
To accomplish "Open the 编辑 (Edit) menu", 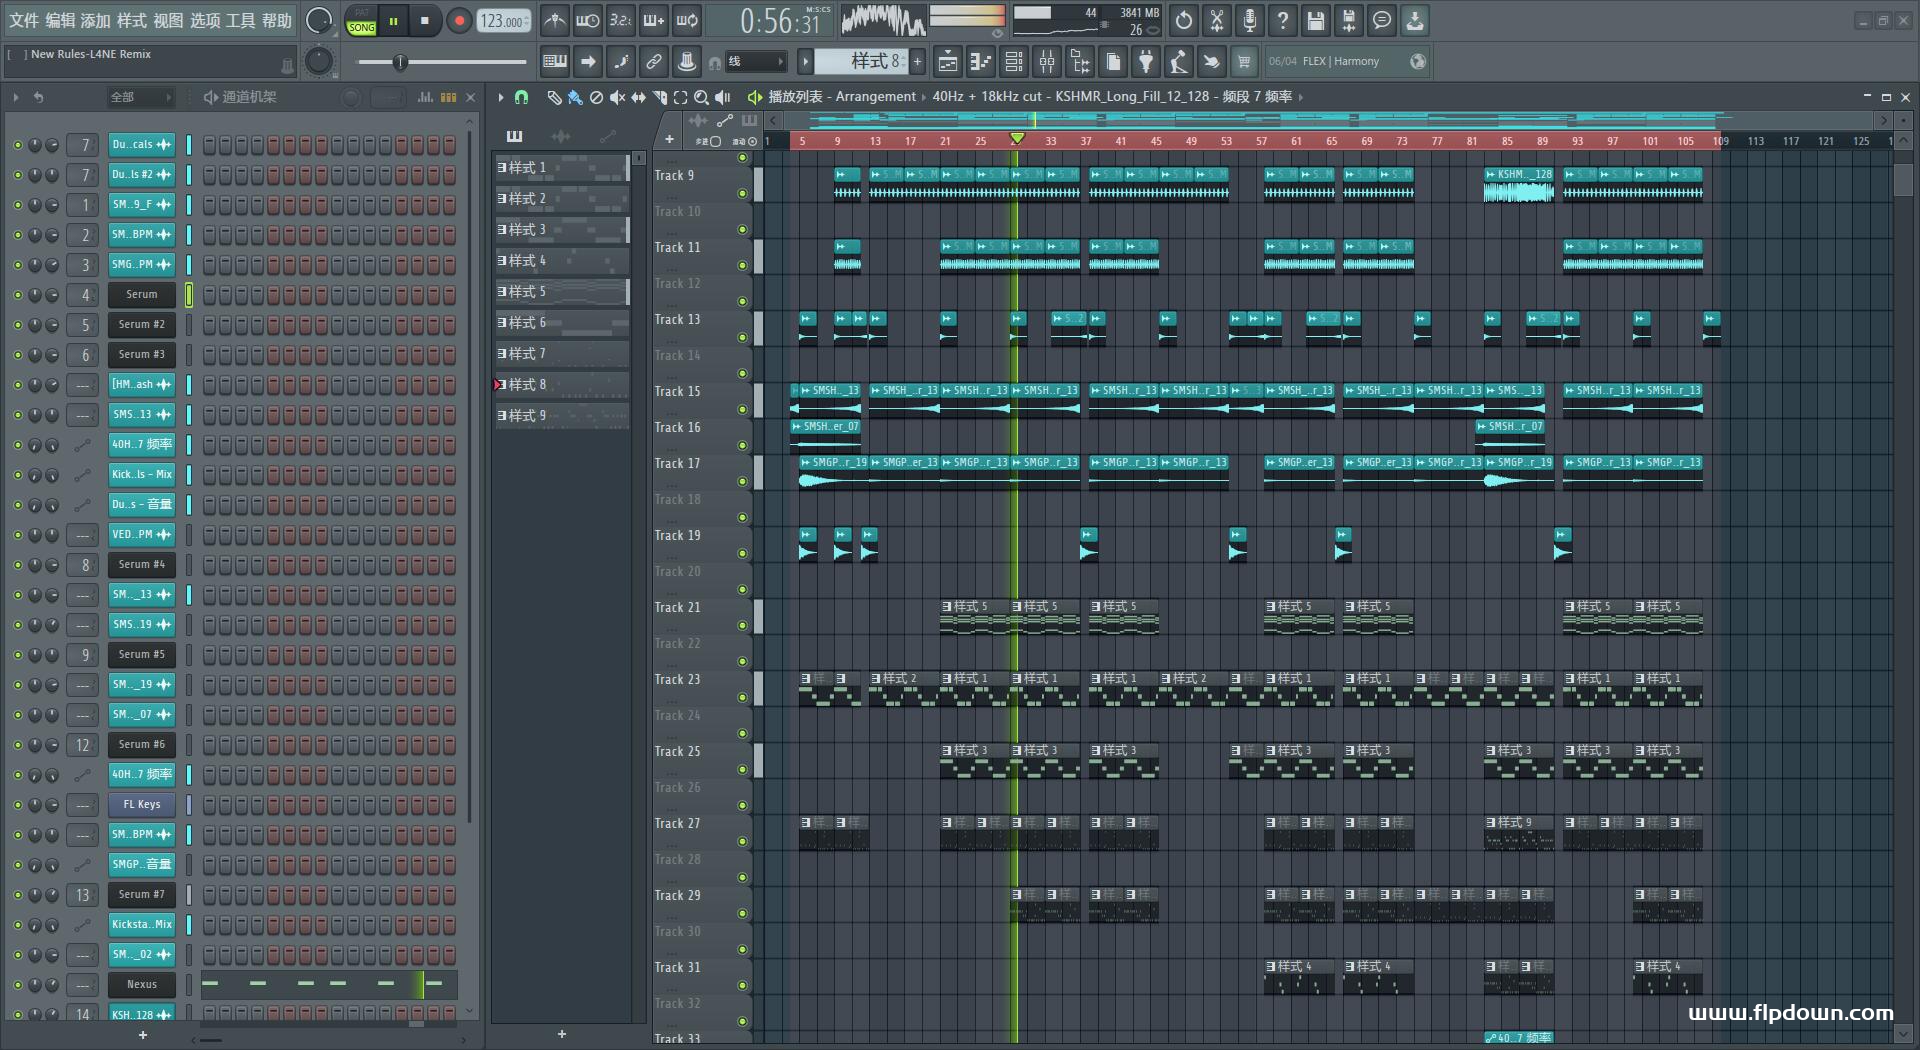I will [x=60, y=20].
